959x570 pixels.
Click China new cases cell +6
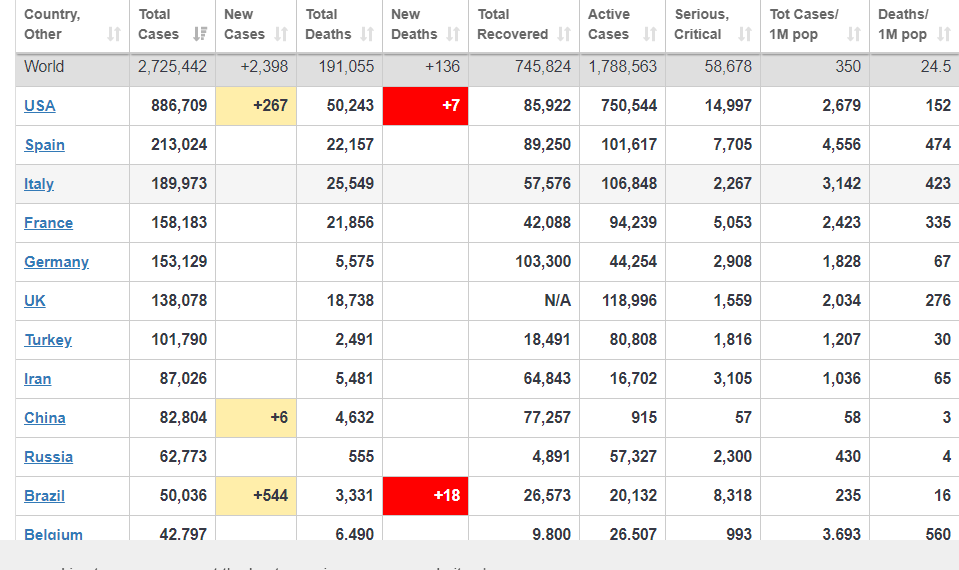(256, 418)
